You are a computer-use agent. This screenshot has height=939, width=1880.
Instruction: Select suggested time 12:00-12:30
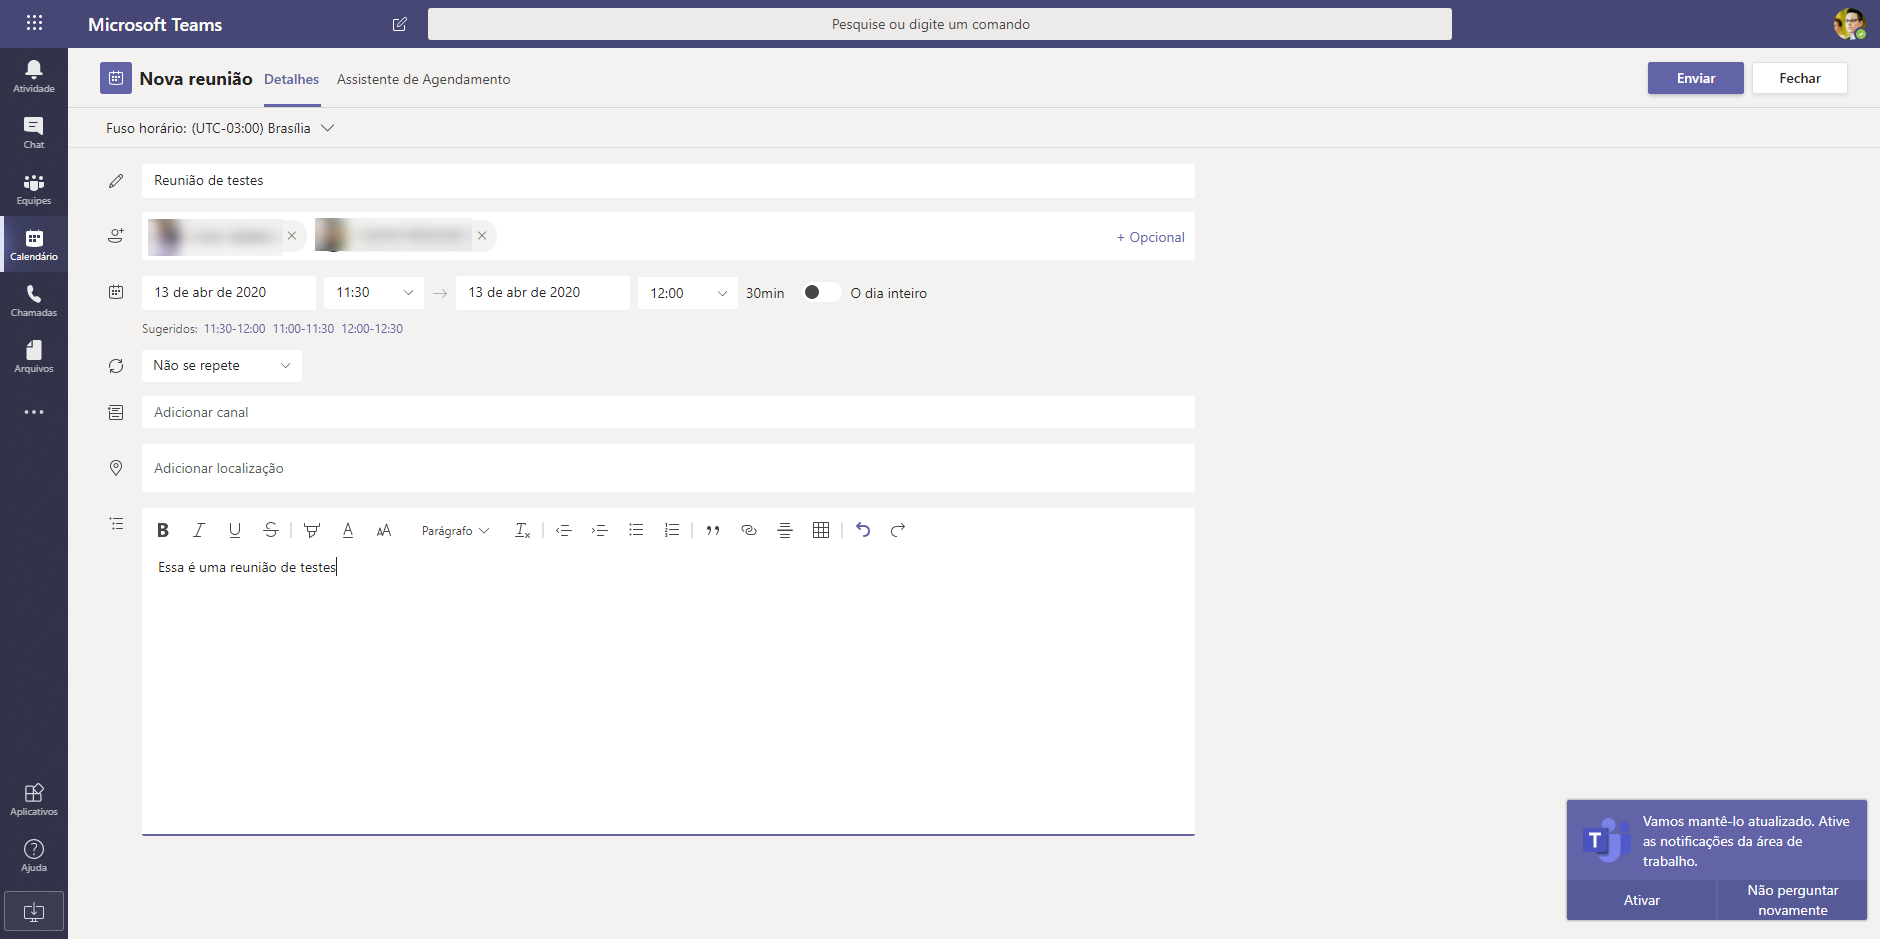coord(372,329)
